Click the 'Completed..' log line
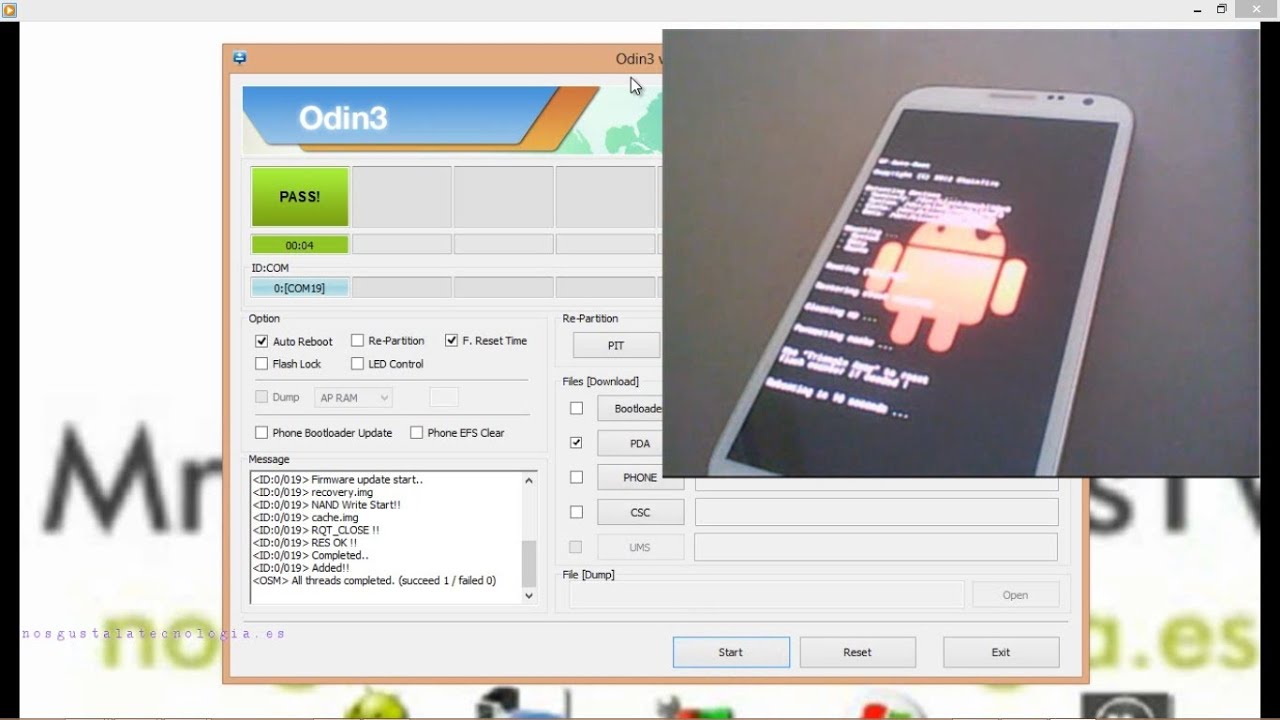 tap(311, 555)
